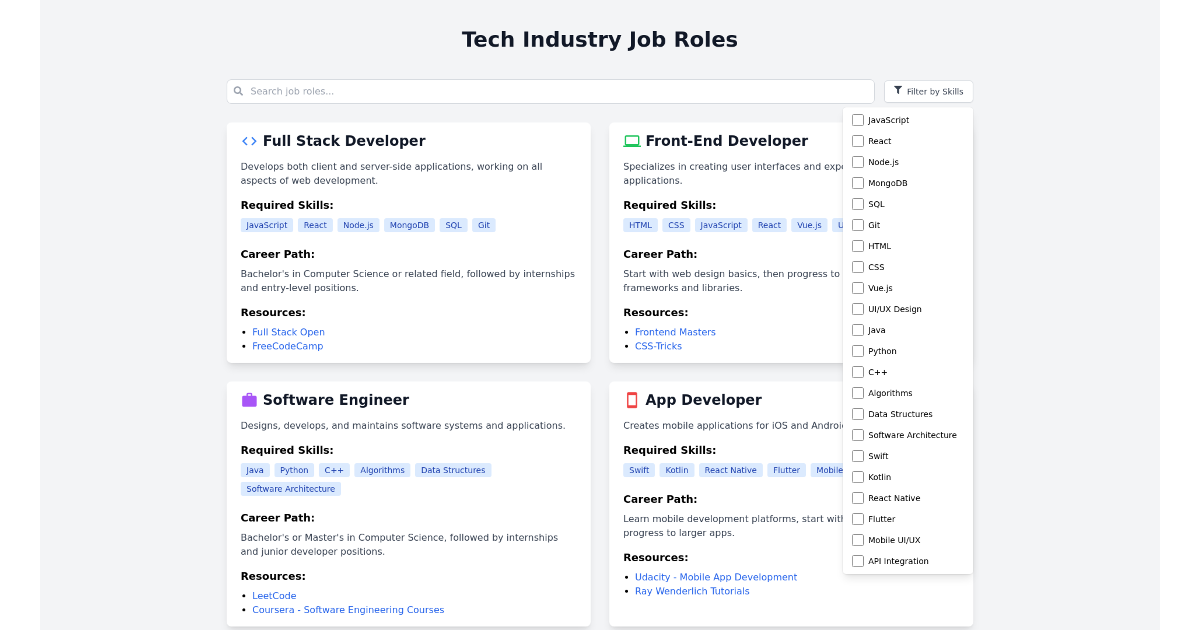This screenshot has width=1200, height=630.
Task: Click the magnifier icon in the search bar
Action: (x=238, y=90)
